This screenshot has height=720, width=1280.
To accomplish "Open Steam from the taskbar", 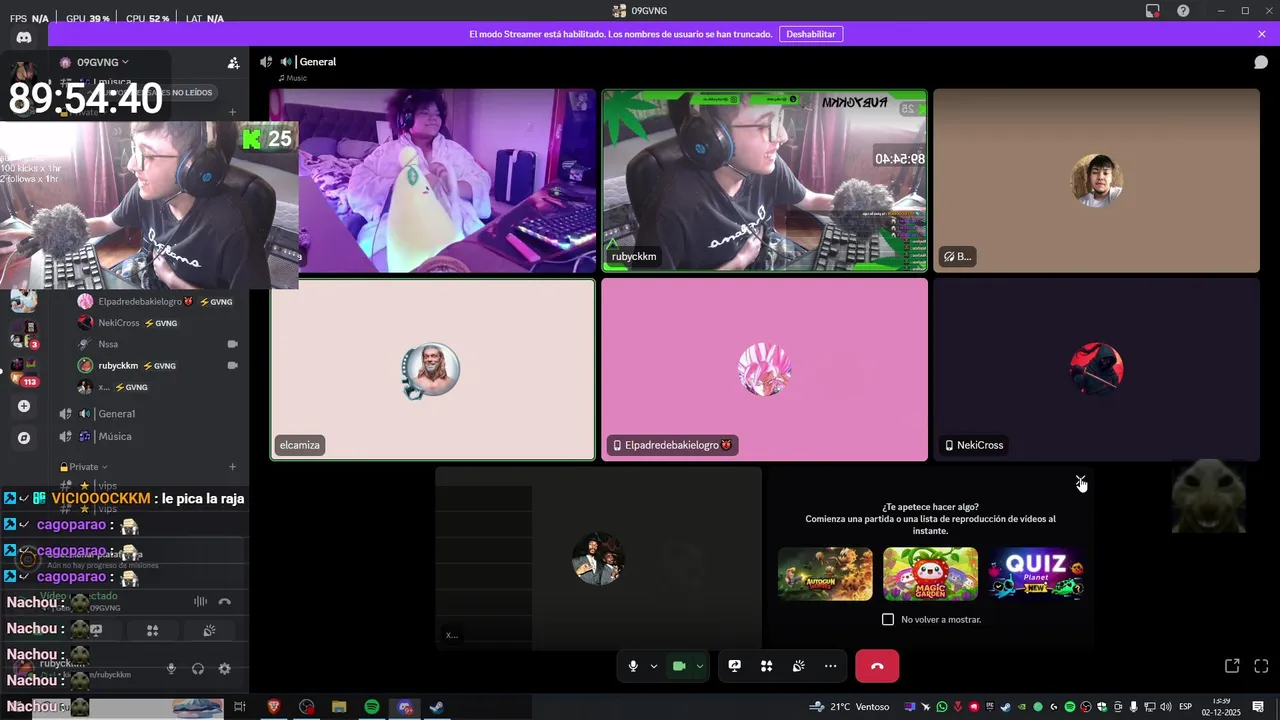I will click(x=436, y=707).
